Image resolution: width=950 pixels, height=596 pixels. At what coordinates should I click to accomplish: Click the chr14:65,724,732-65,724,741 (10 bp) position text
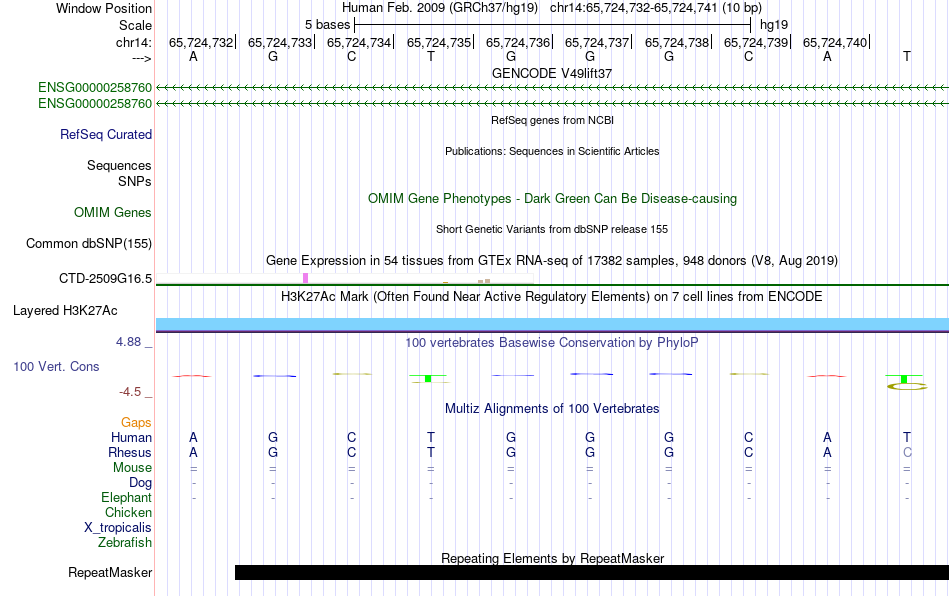coord(656,8)
